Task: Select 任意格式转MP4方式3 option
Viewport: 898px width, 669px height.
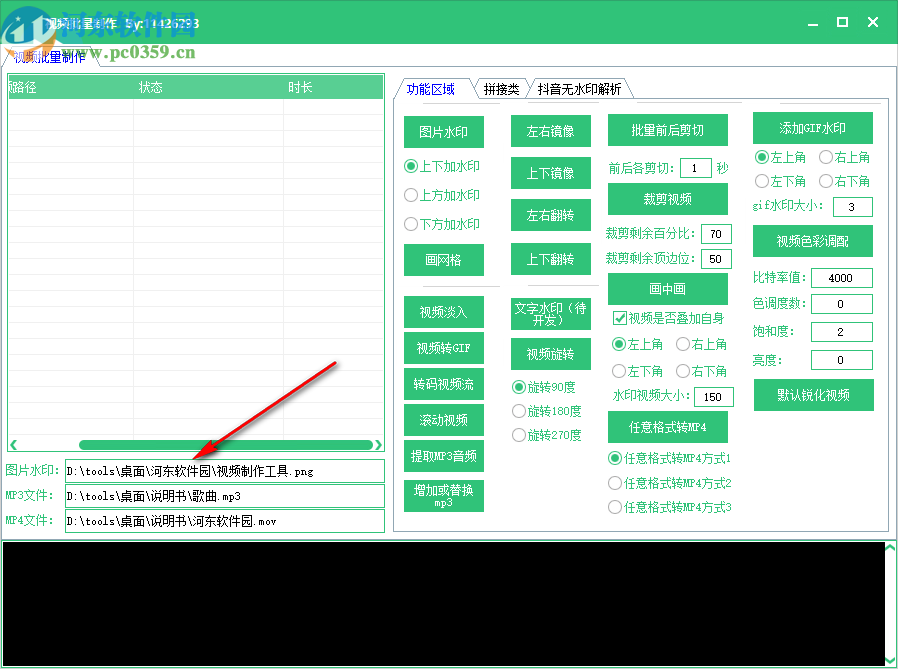Action: (669, 507)
